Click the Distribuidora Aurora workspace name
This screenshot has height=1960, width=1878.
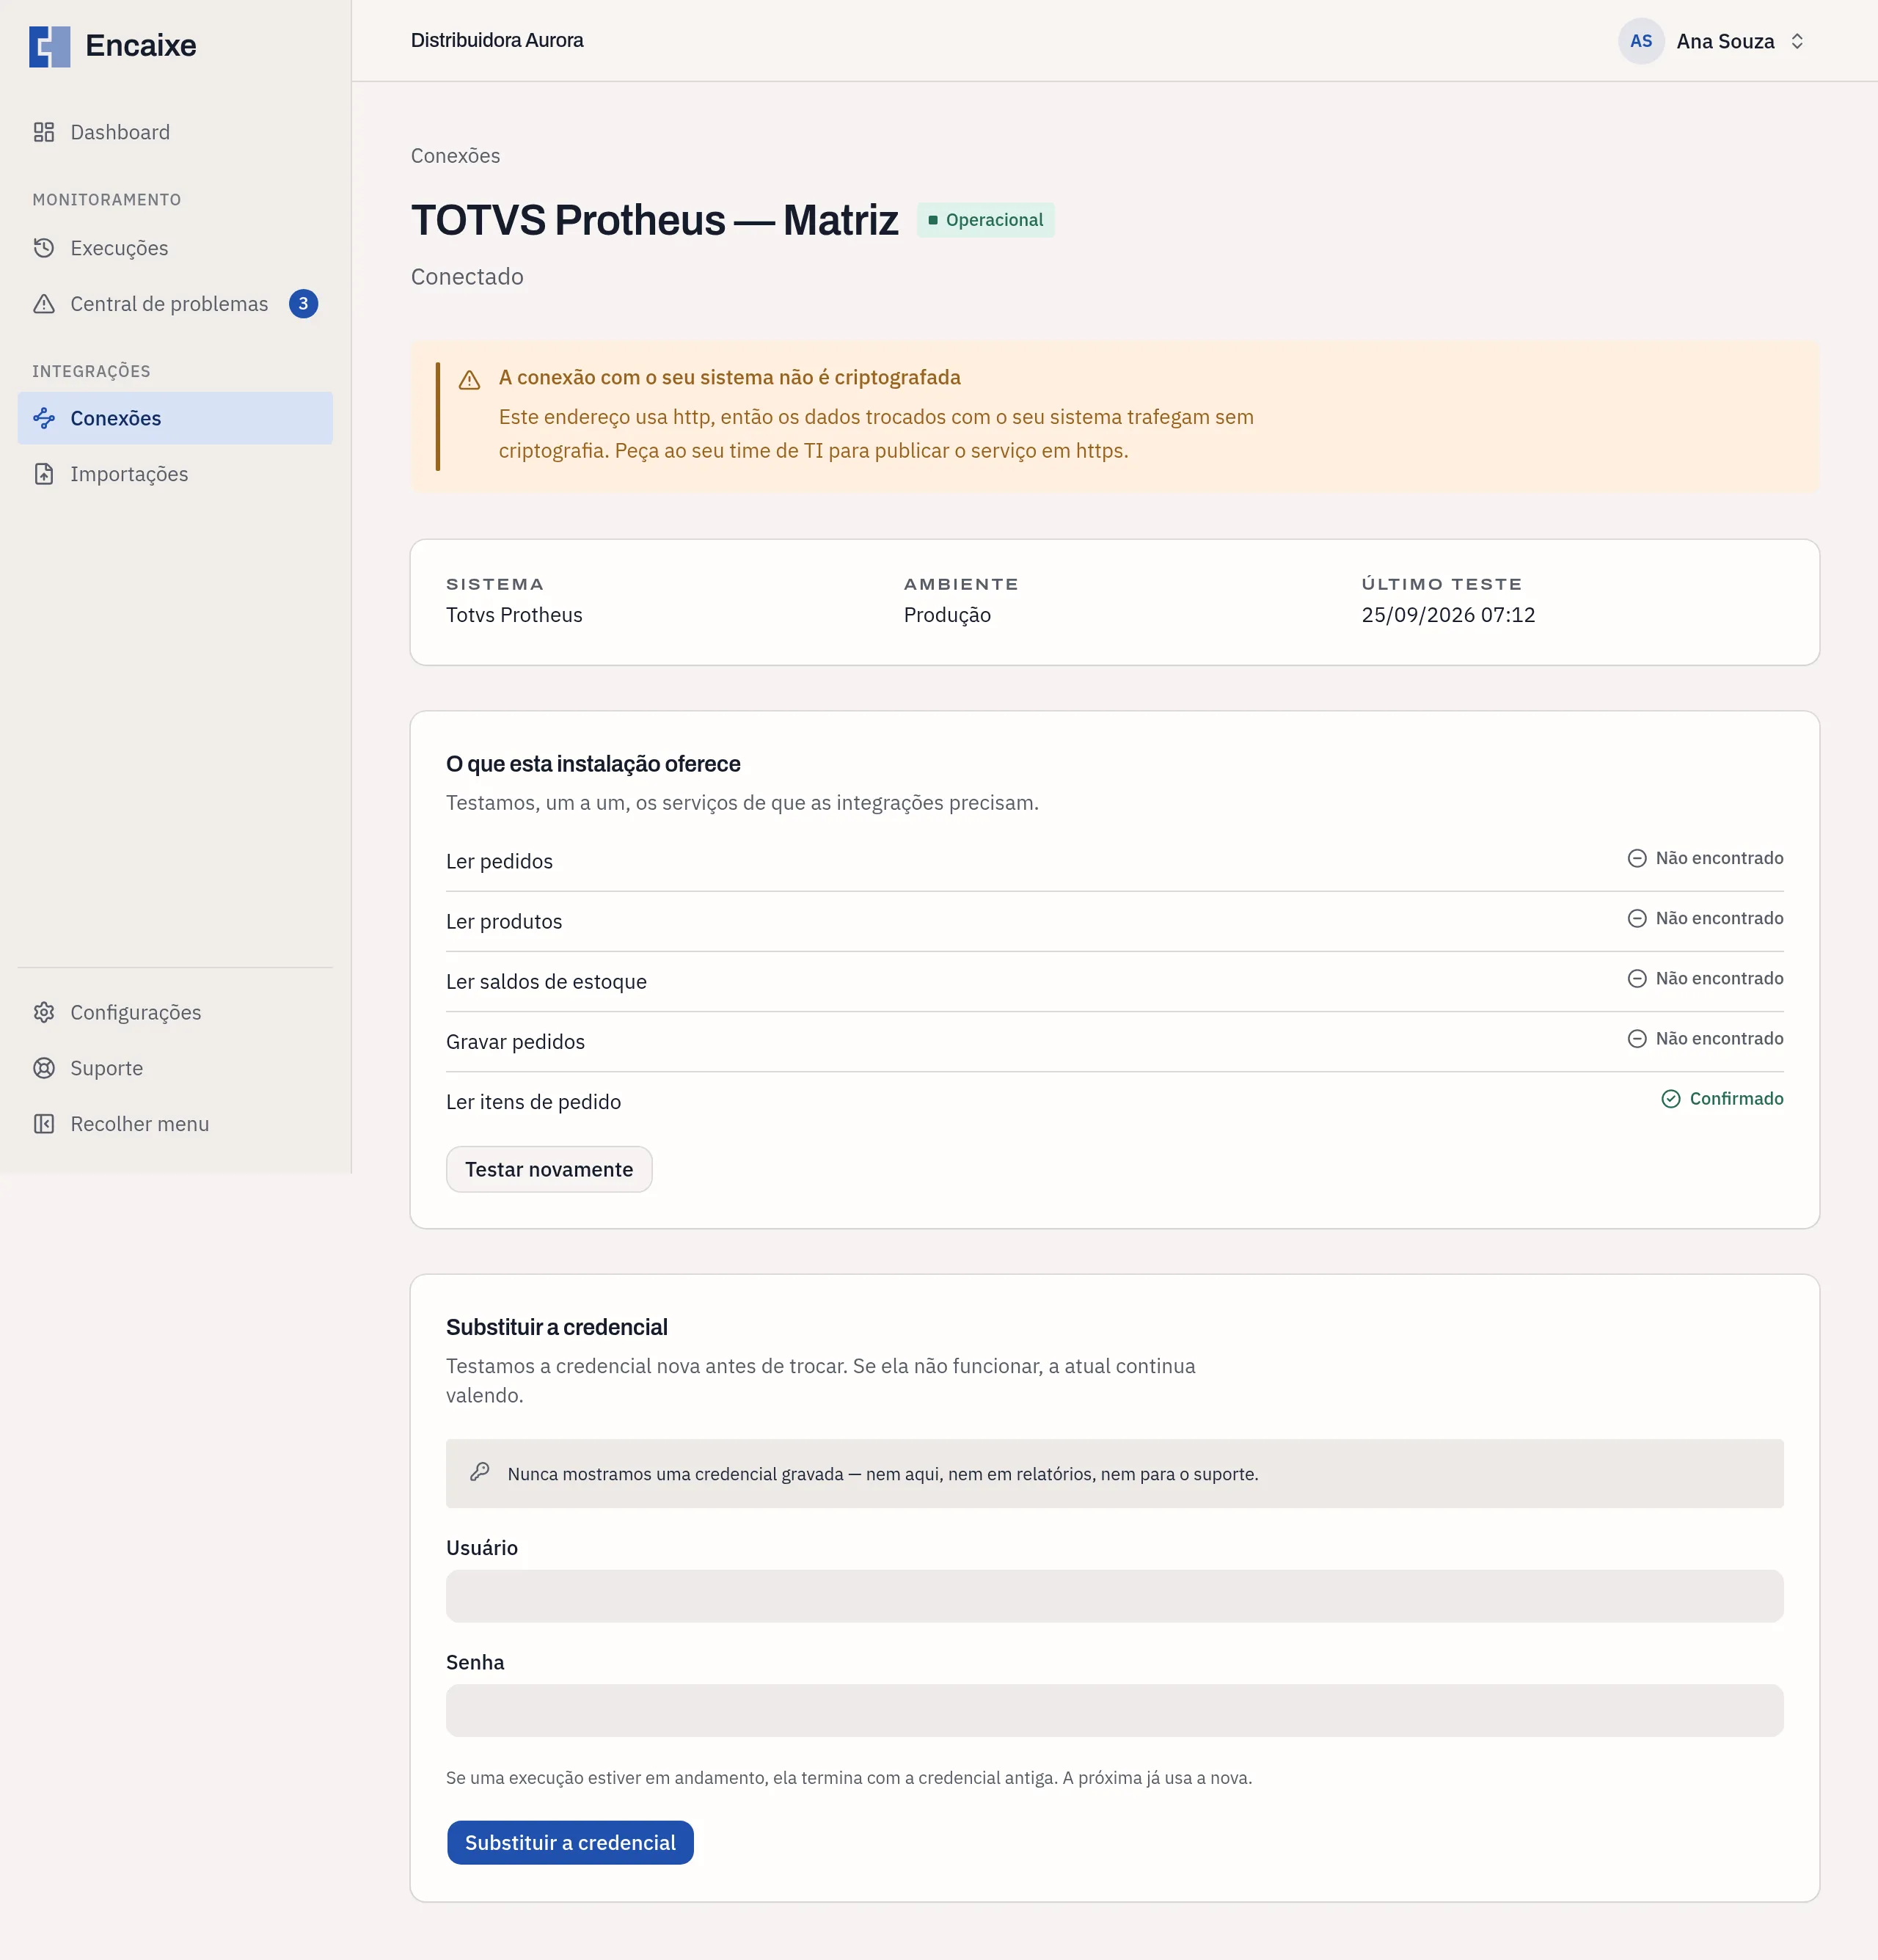coord(497,41)
